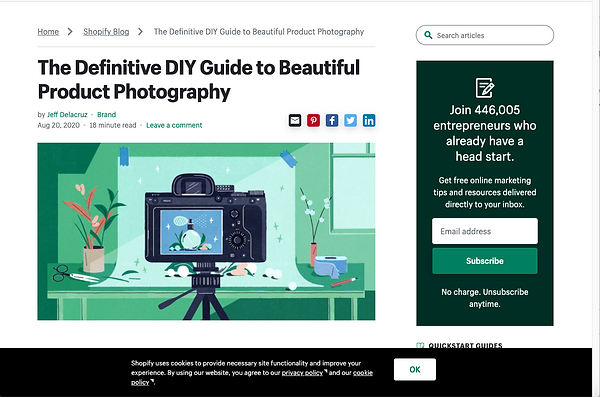Share article via email icon
This screenshot has width=600, height=397.
pyautogui.click(x=295, y=121)
